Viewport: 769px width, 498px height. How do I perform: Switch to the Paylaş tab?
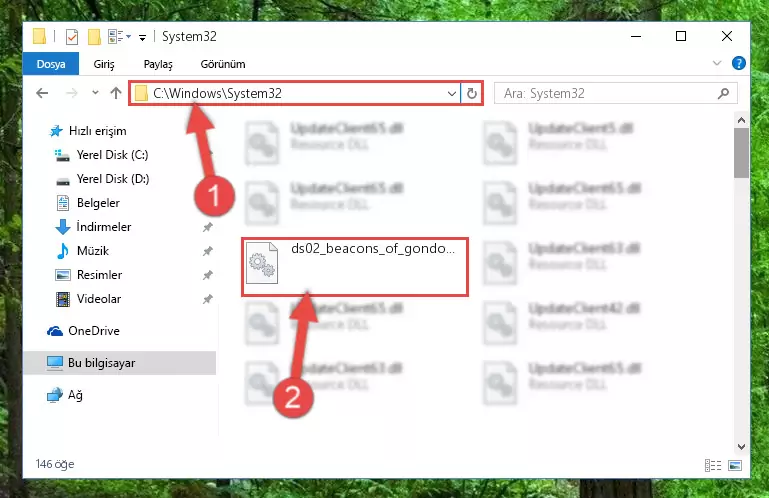(158, 64)
